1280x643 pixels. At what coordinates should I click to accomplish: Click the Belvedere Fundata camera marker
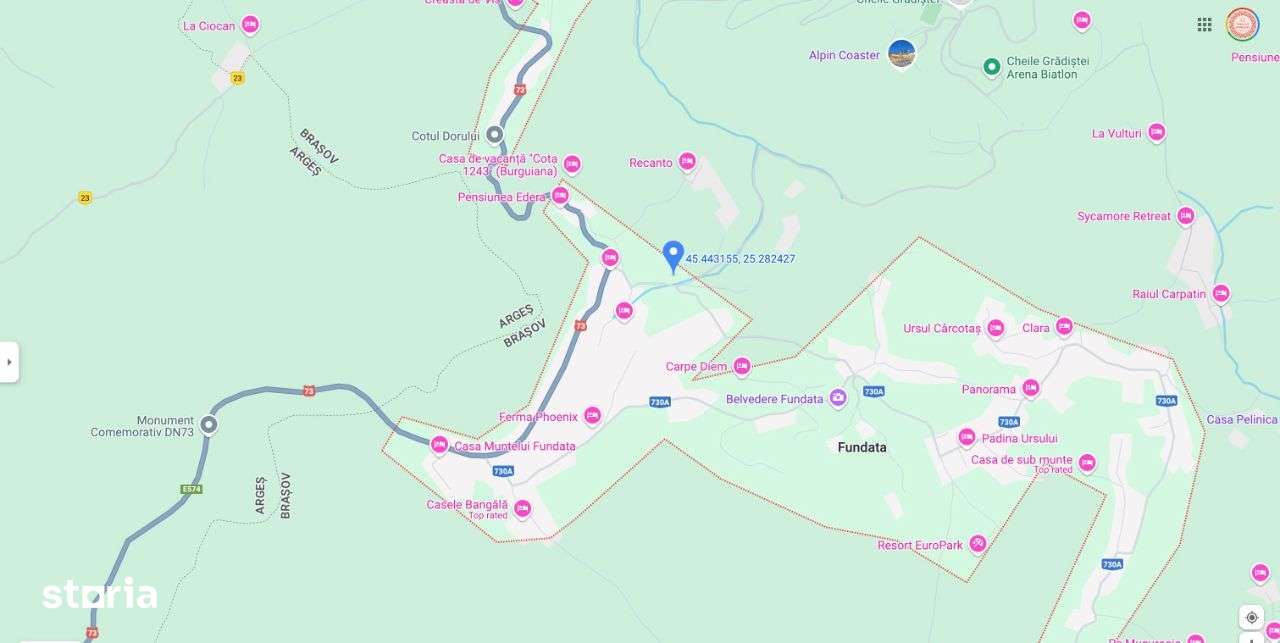coord(838,399)
